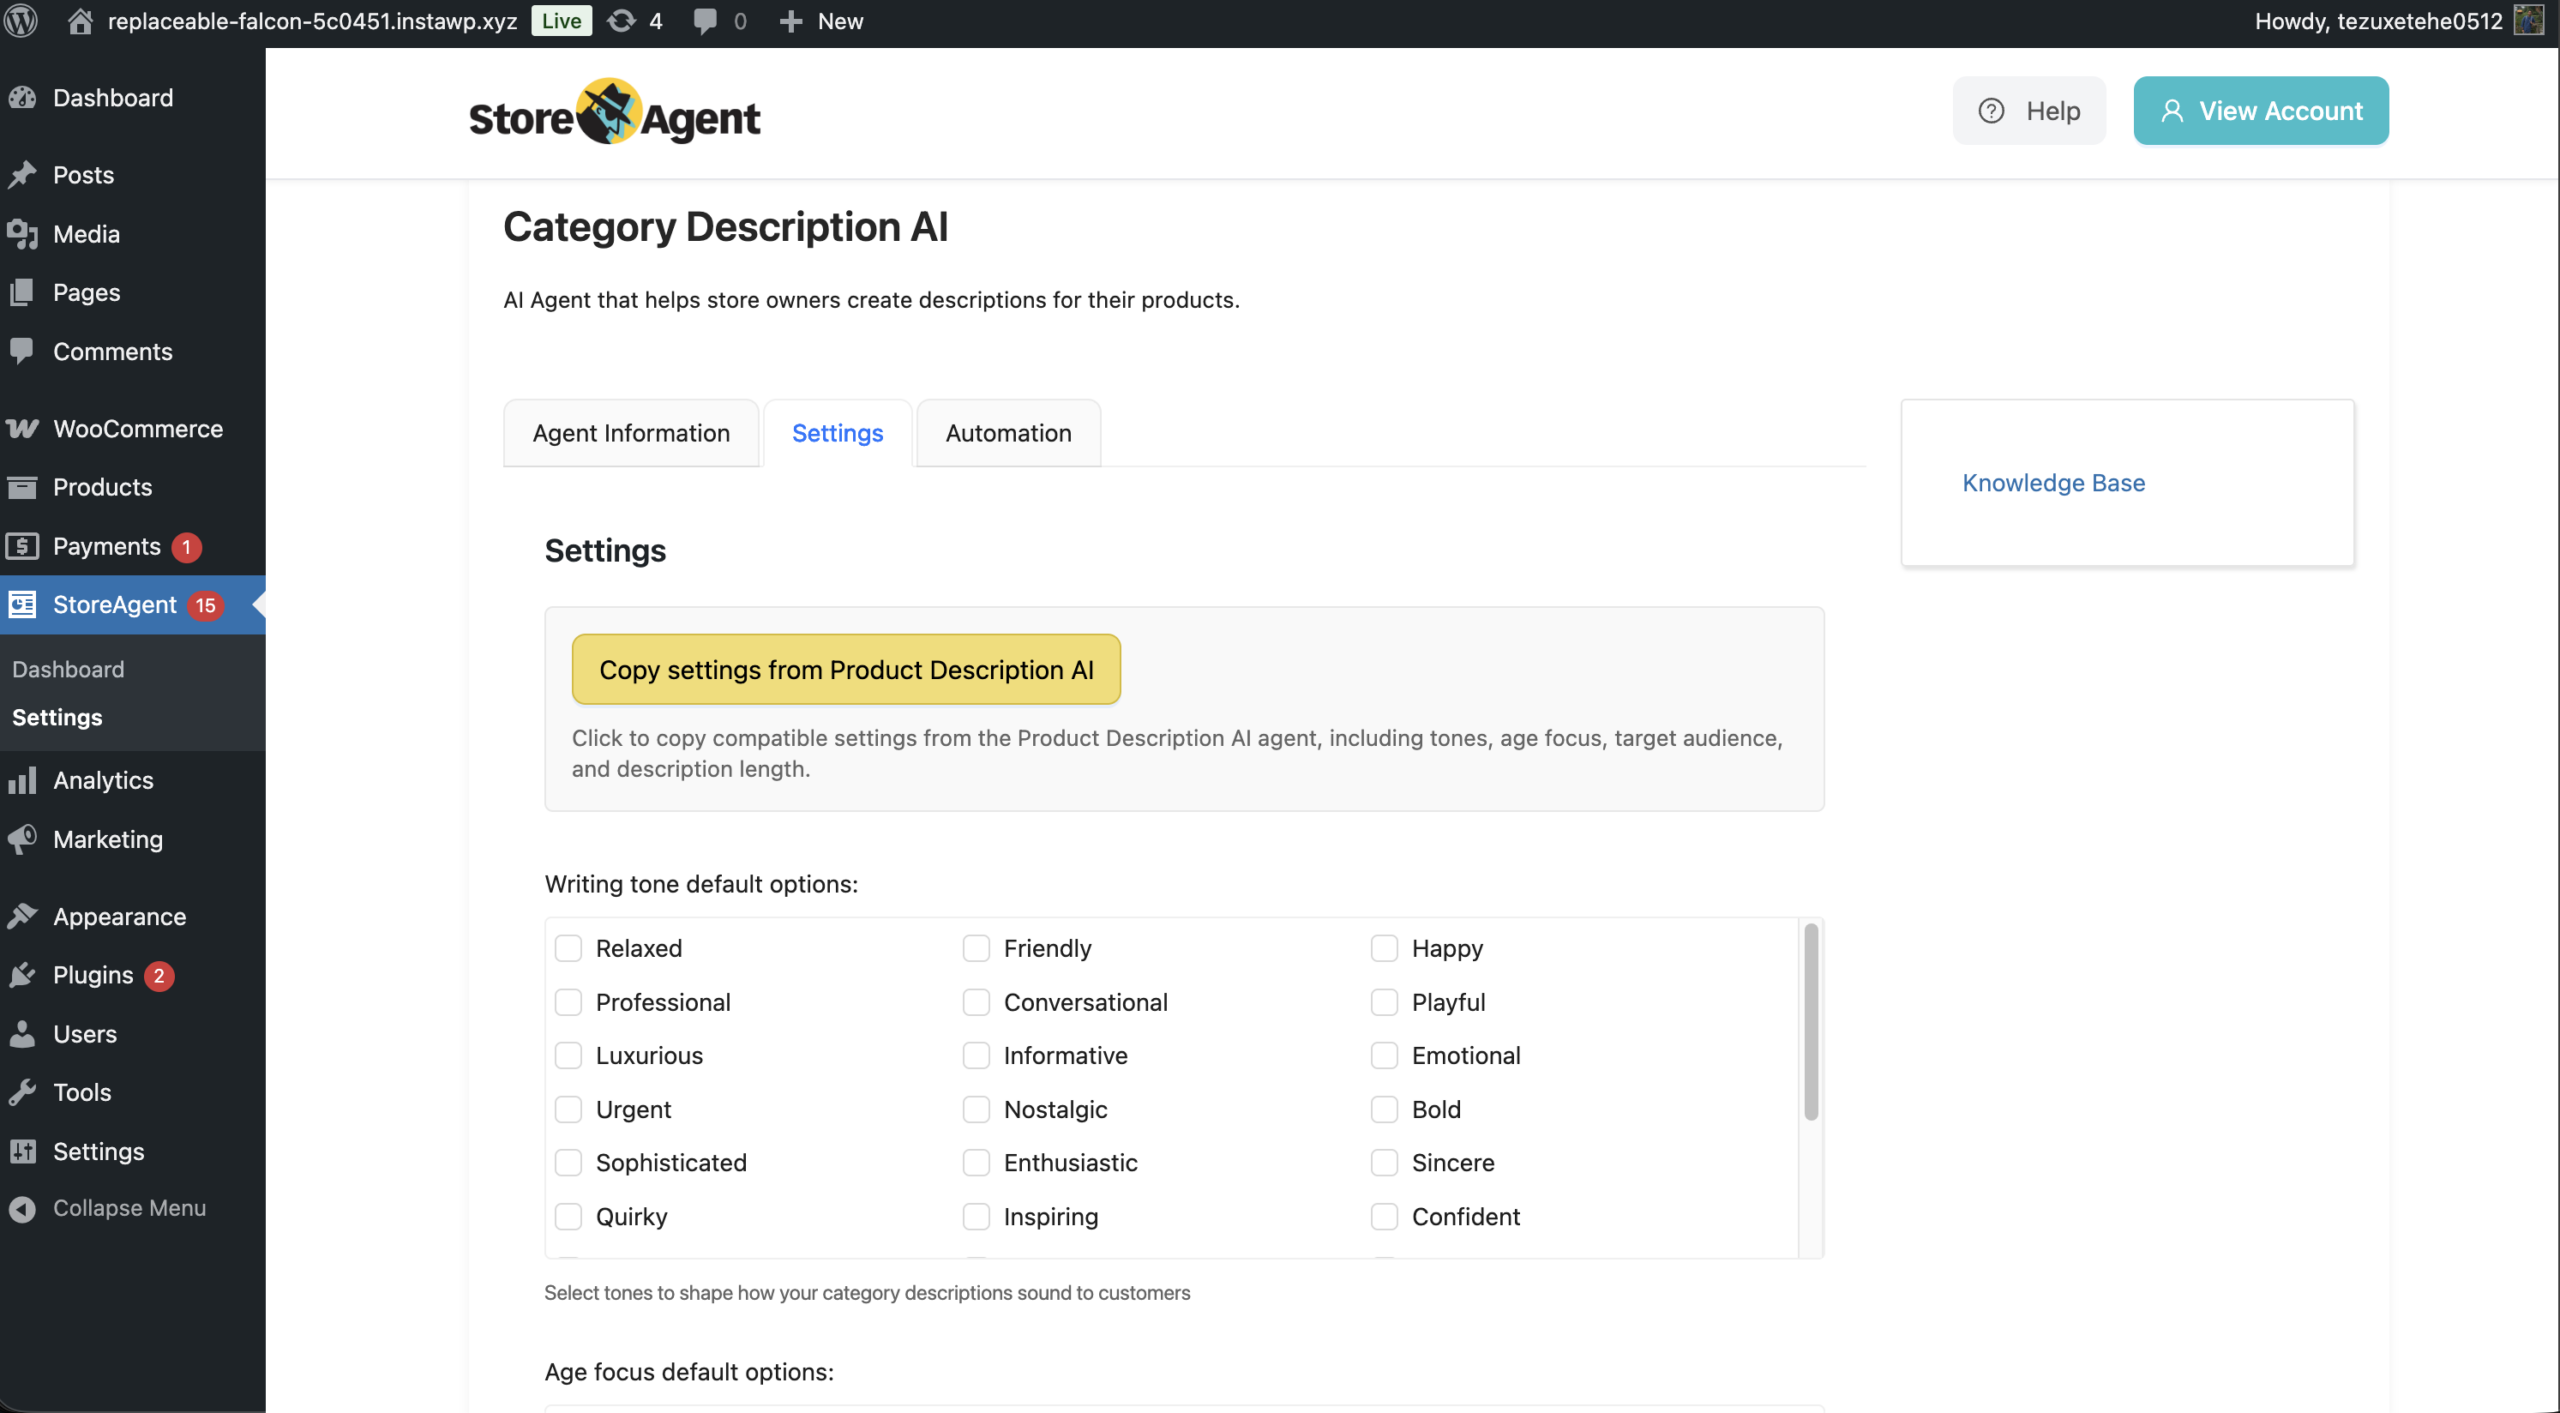Image resolution: width=2560 pixels, height=1413 pixels.
Task: Click Copy settings from Product Description AI
Action: pyautogui.click(x=846, y=669)
